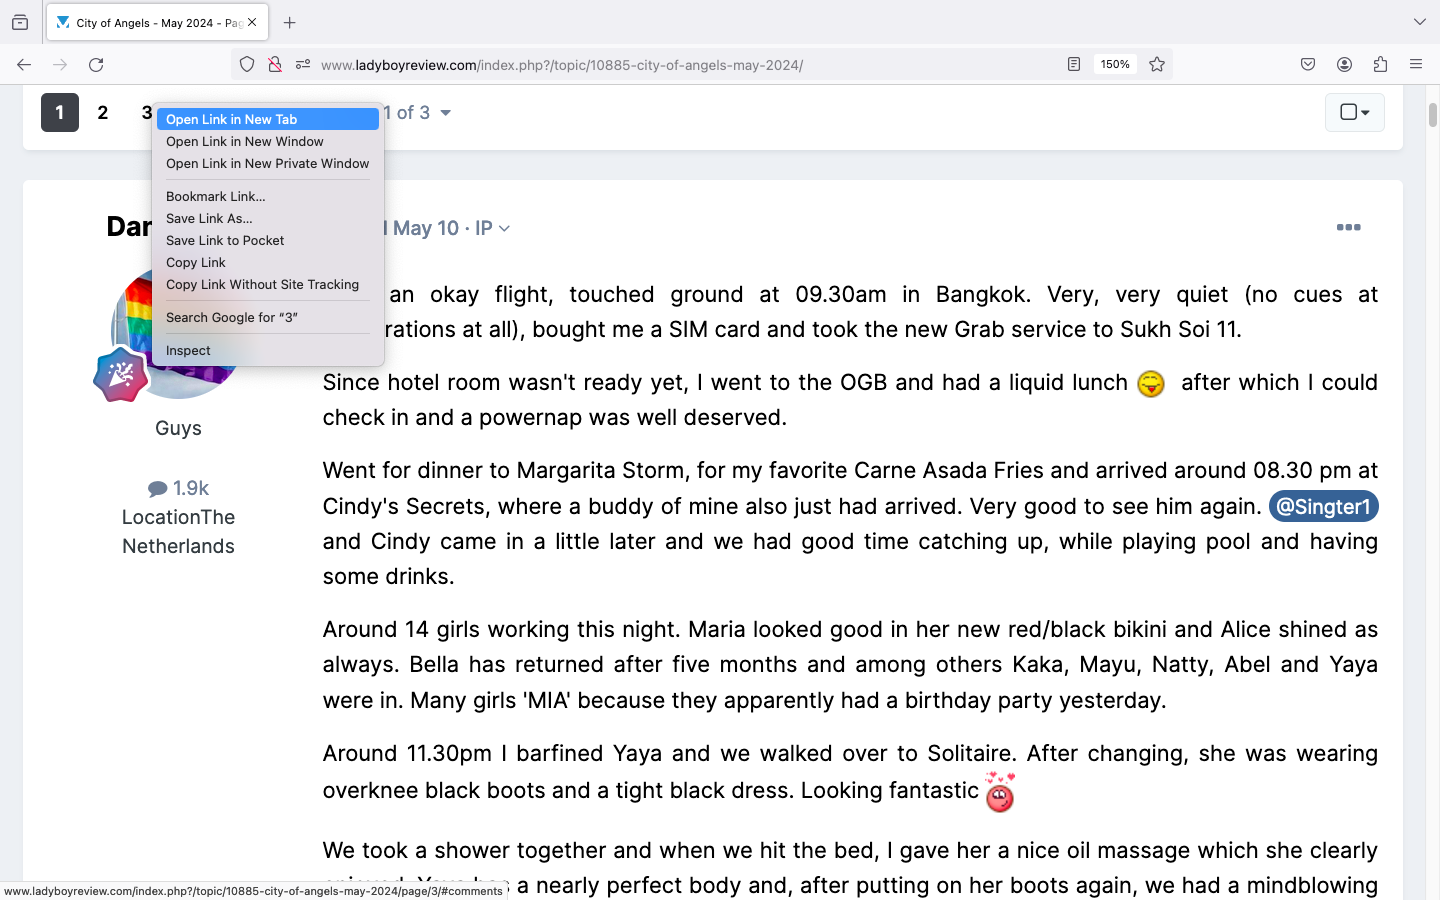Click the tongue-out emoji after liquid lunch
This screenshot has width=1440, height=900.
1151,384
